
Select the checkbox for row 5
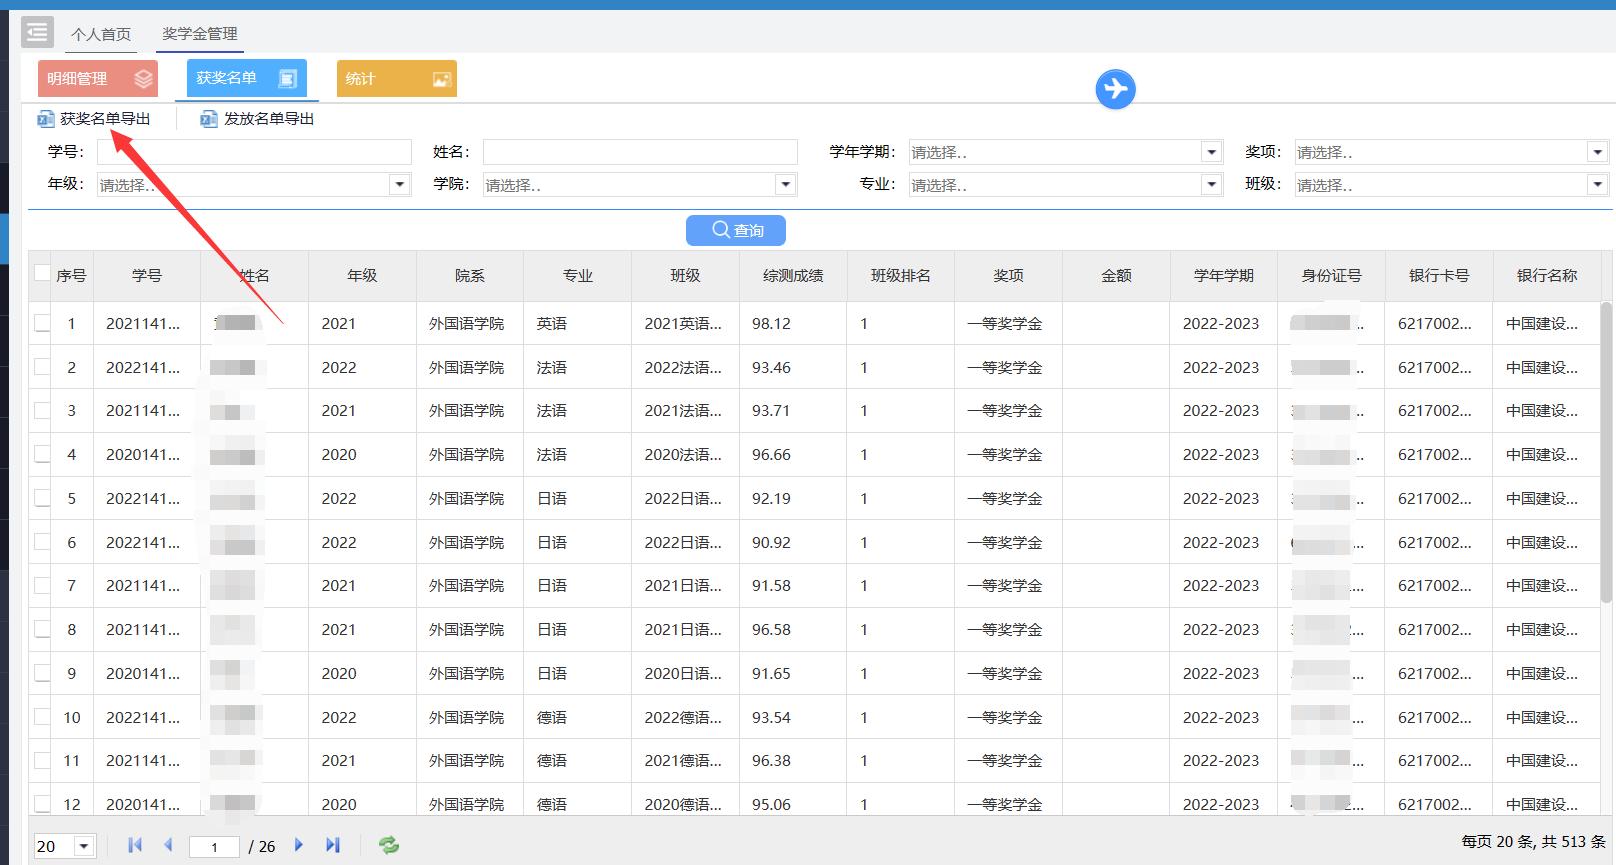pos(42,498)
